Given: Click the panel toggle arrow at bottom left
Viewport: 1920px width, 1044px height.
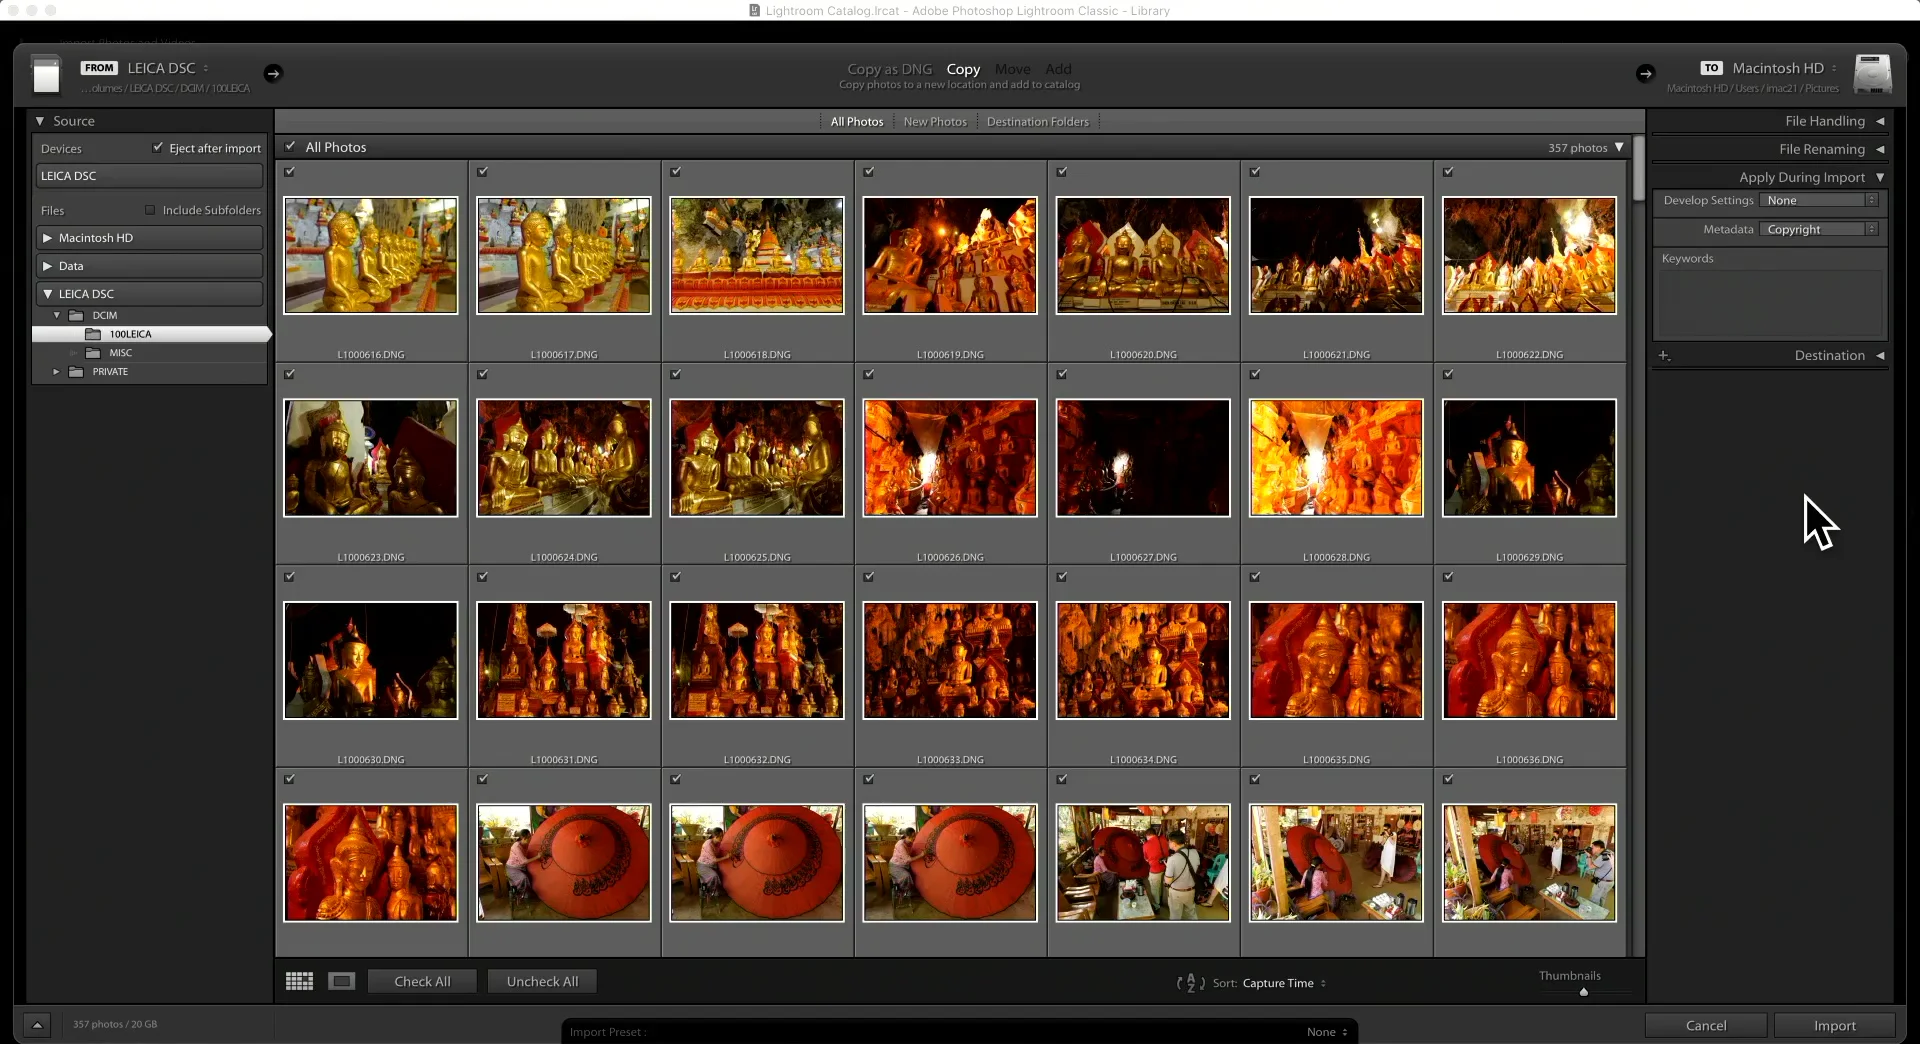Looking at the screenshot, I should pos(37,1024).
